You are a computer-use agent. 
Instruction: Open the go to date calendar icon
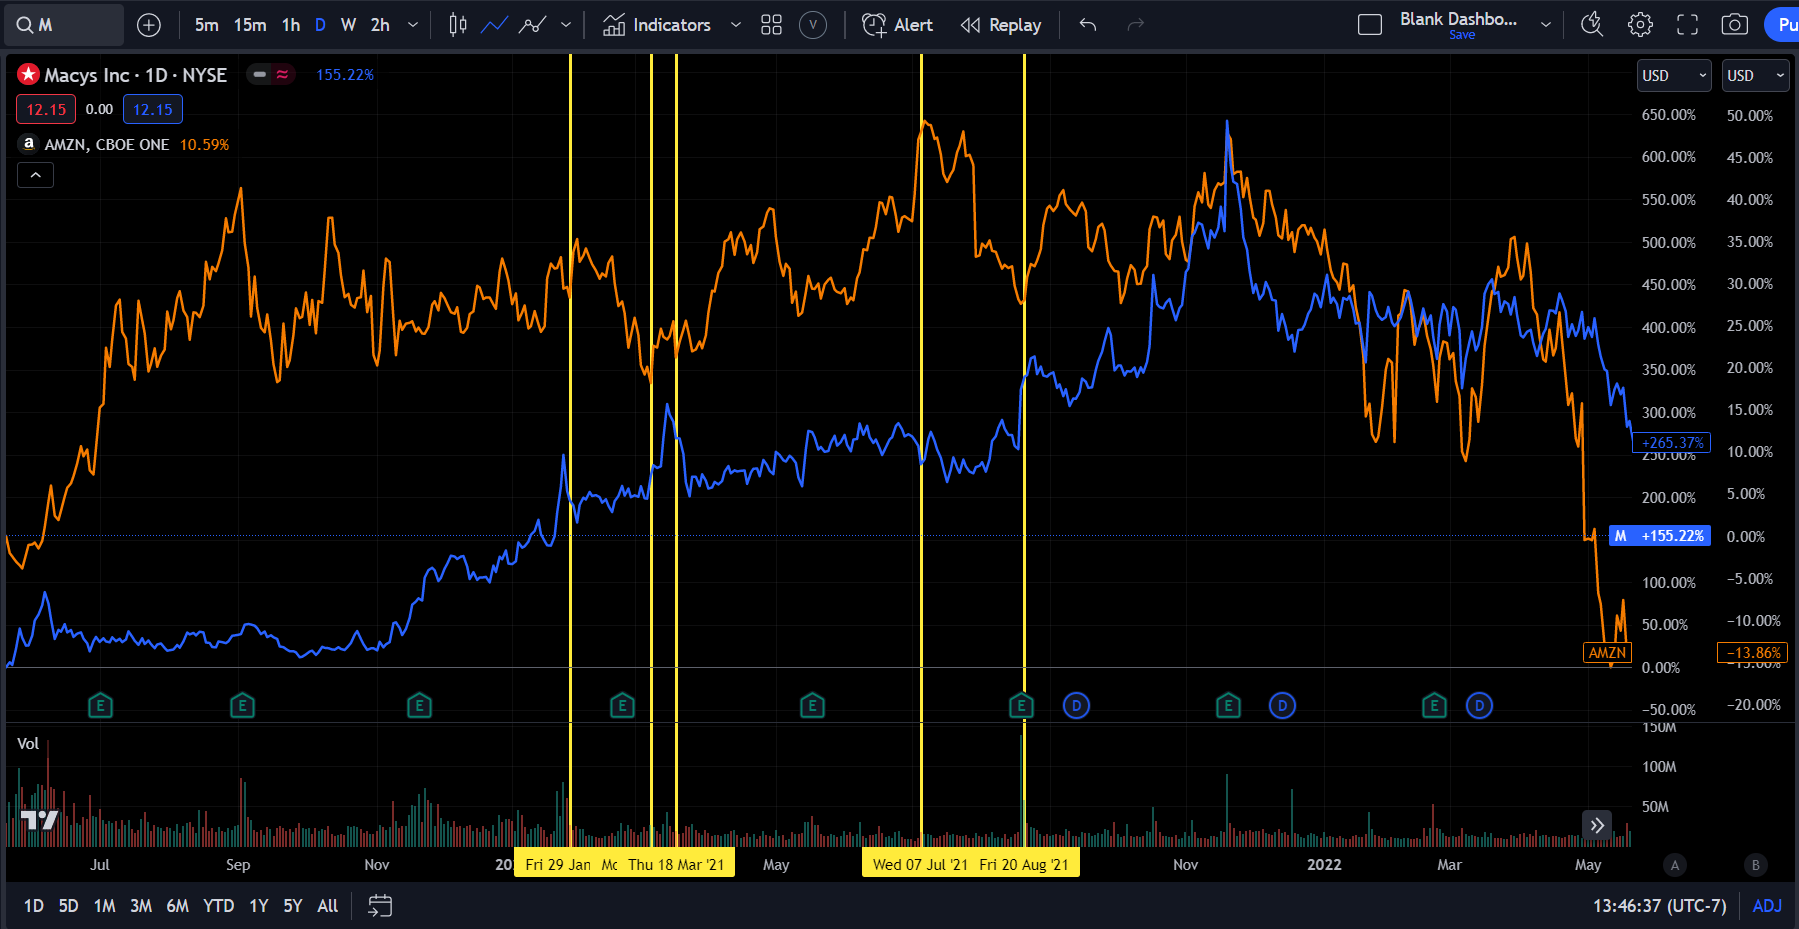(380, 906)
